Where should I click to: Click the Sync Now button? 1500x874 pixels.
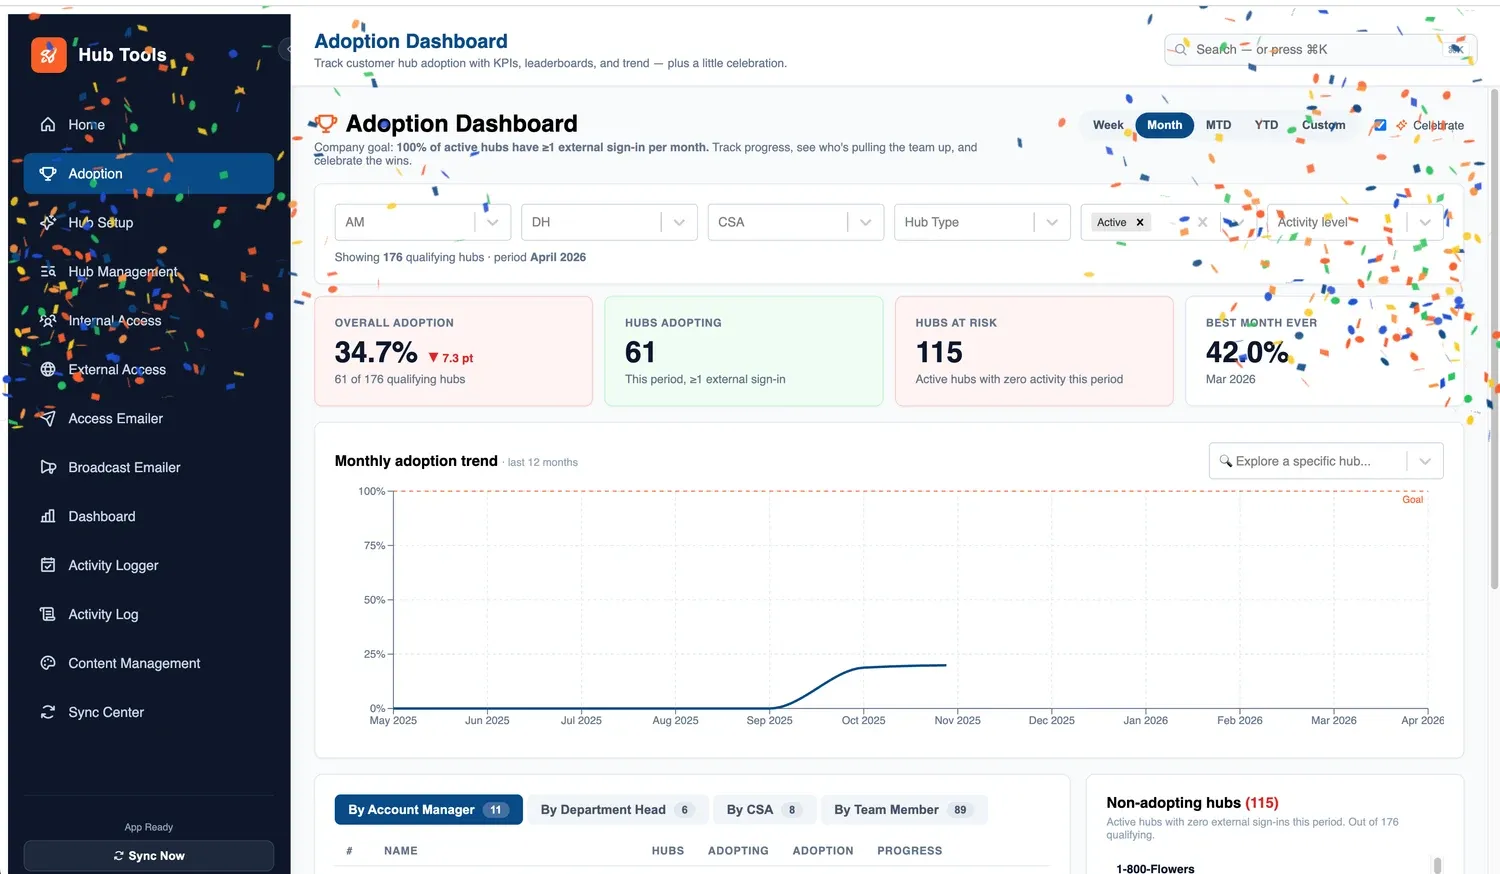point(149,856)
